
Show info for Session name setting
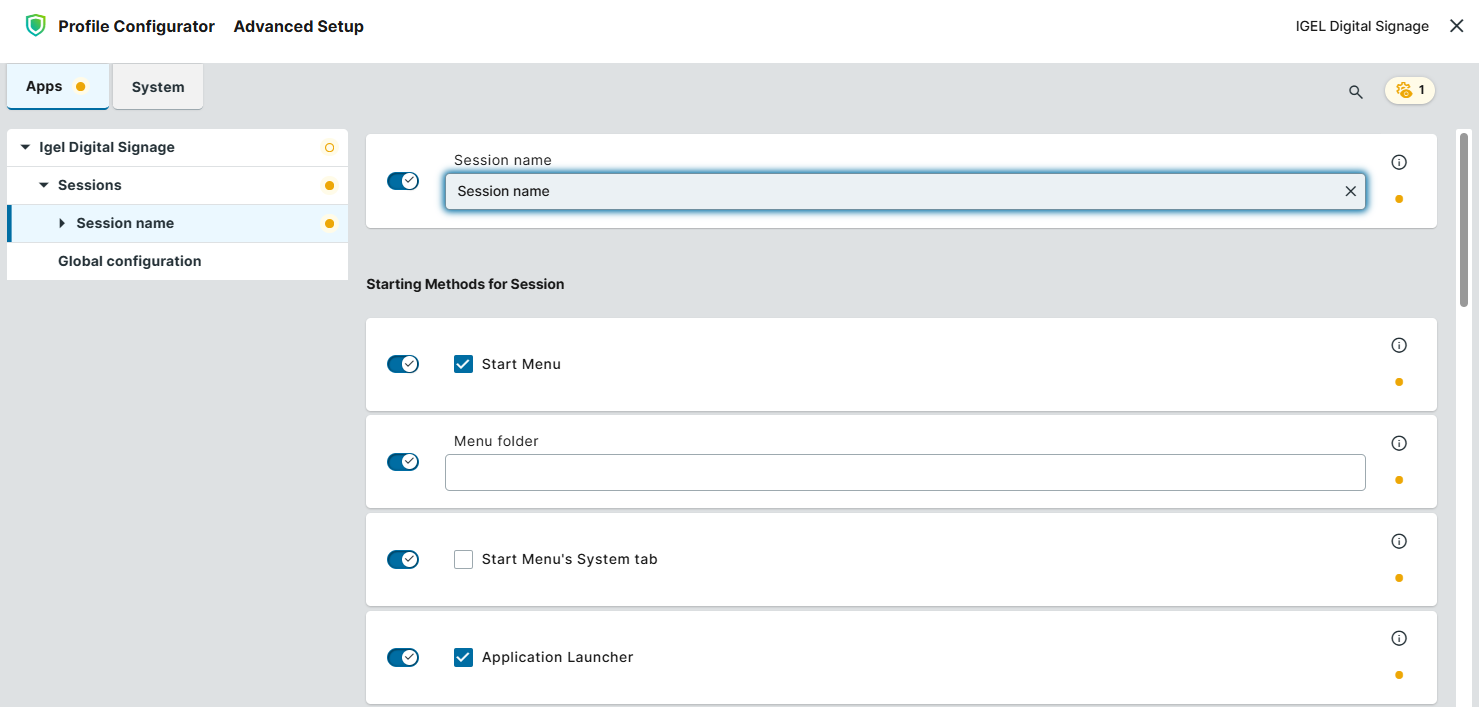coord(1399,162)
